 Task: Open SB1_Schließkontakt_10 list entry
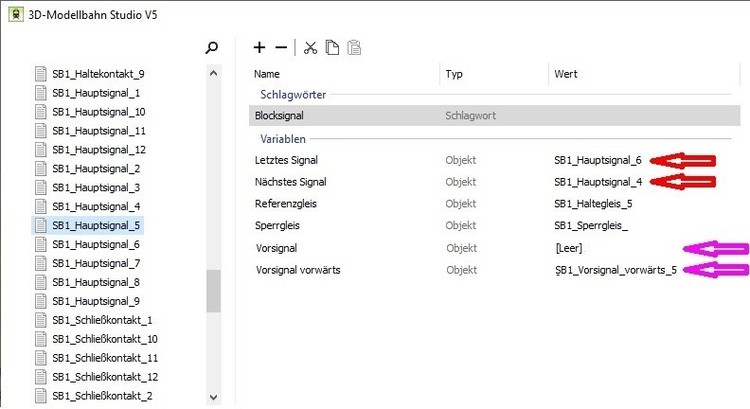(102, 339)
